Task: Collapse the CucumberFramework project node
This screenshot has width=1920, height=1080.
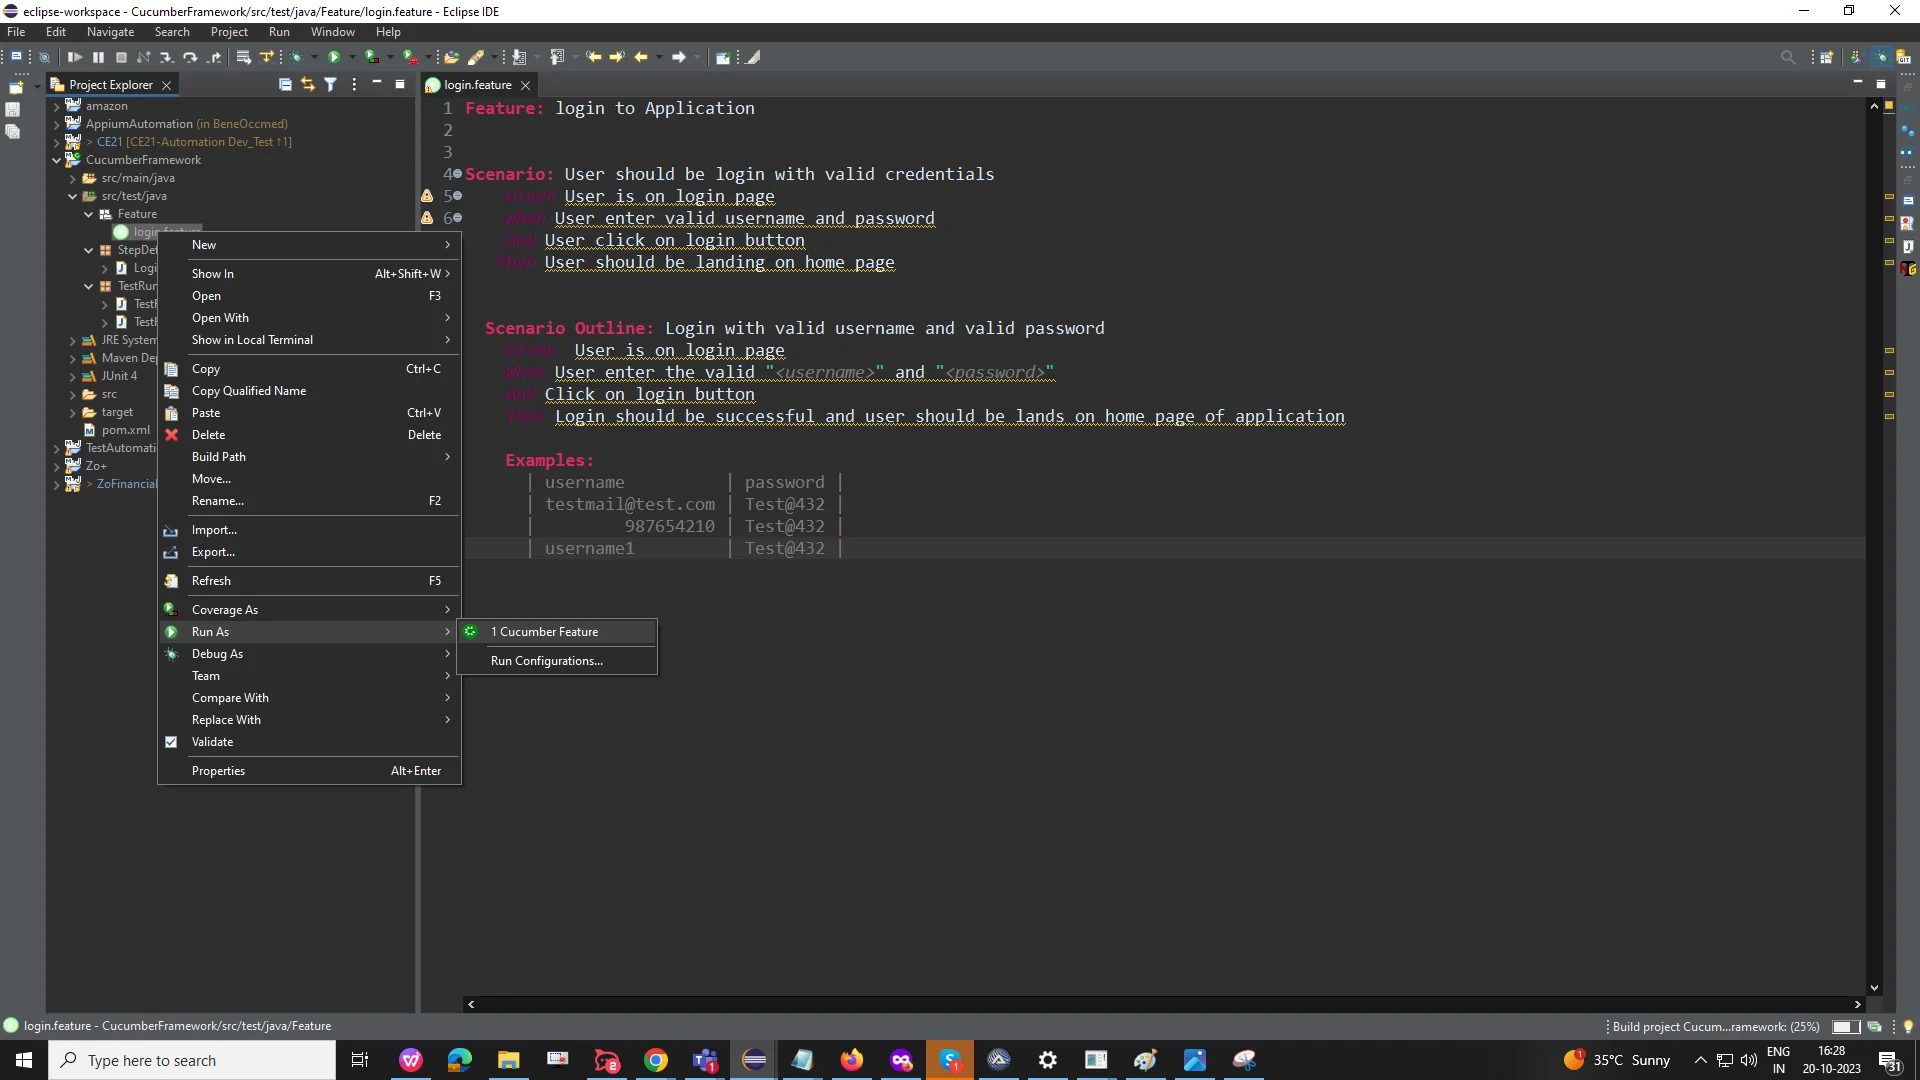Action: tap(57, 160)
